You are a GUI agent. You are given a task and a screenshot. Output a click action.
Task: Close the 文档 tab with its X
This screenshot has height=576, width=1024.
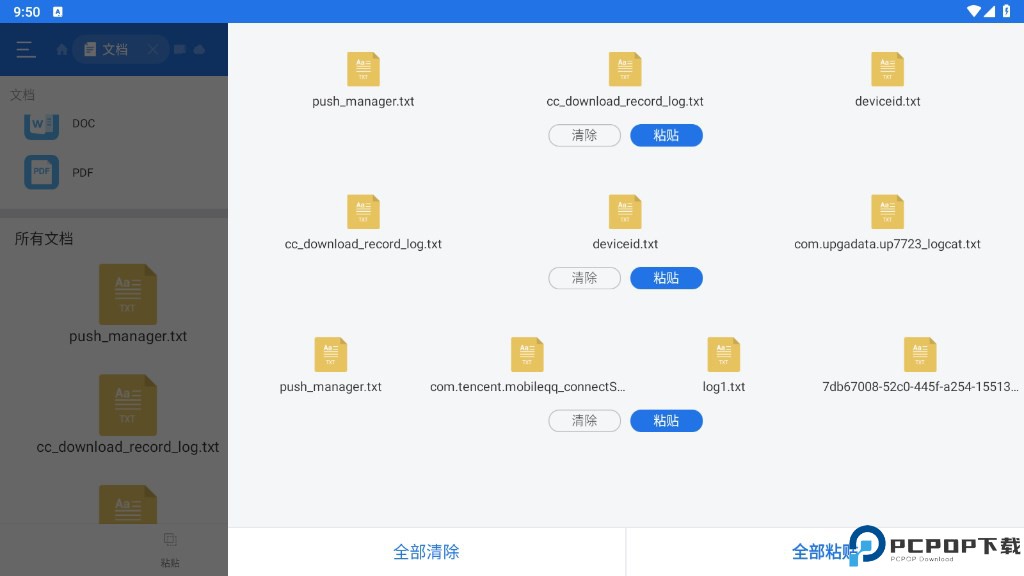click(x=152, y=48)
